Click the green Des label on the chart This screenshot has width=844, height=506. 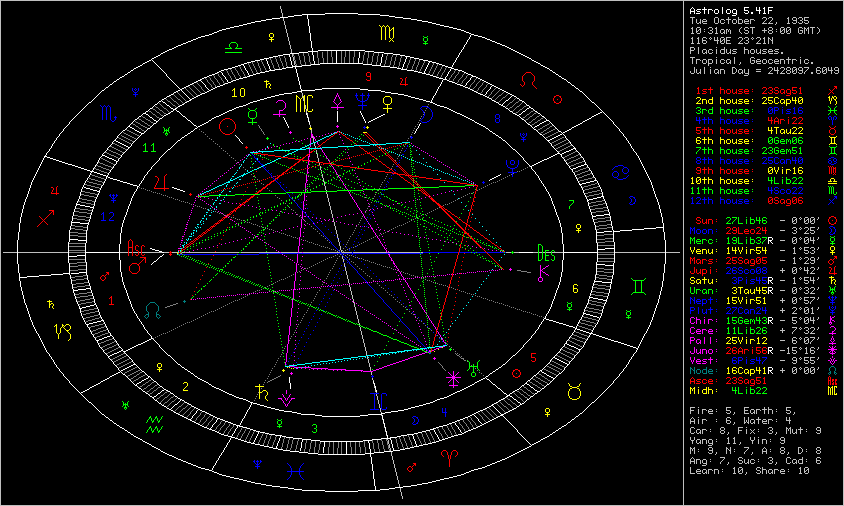point(546,251)
